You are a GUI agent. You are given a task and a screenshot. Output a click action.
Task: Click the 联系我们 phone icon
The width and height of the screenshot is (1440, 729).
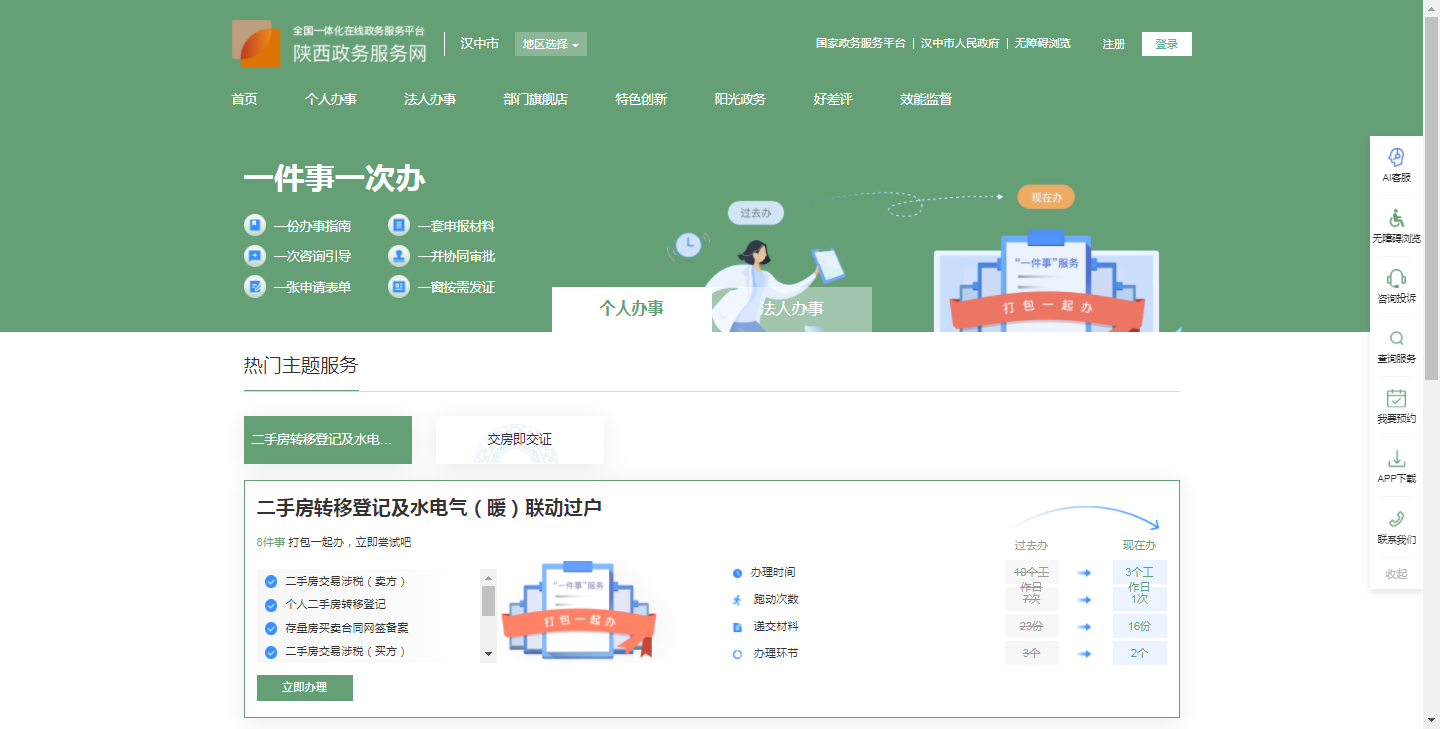coord(1396,519)
